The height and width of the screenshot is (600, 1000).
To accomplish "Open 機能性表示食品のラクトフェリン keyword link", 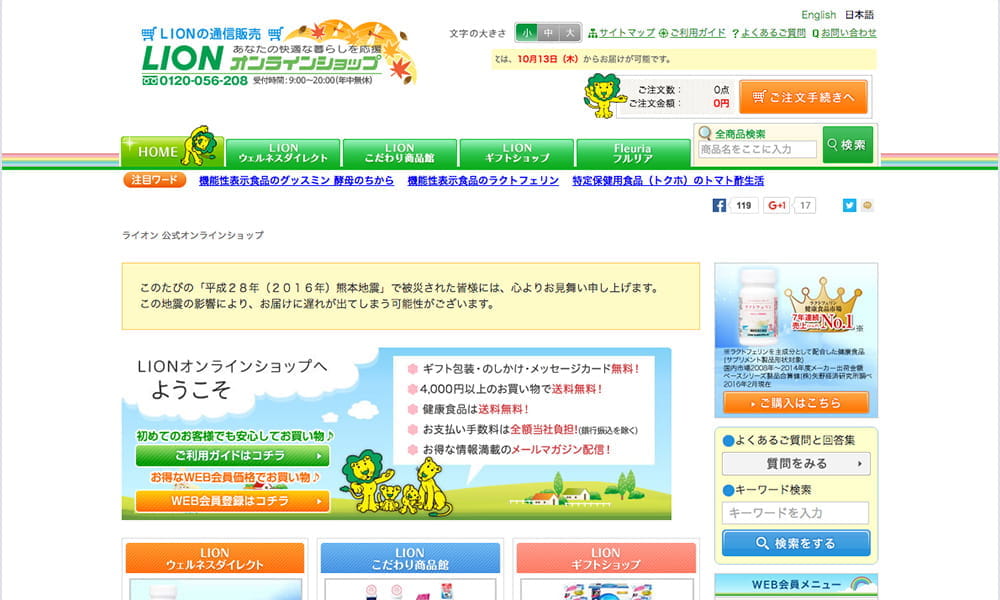I will 483,180.
